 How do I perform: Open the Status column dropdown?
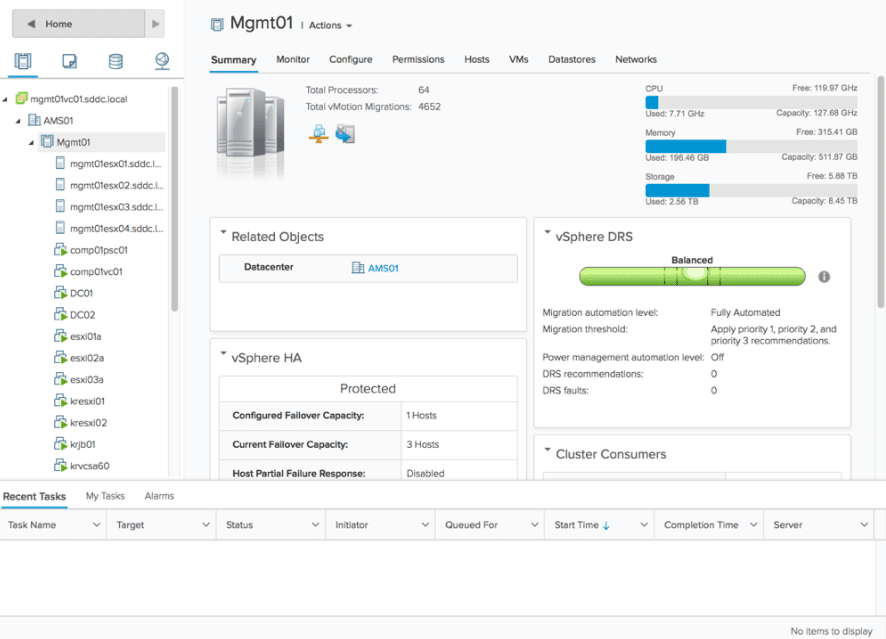(315, 525)
